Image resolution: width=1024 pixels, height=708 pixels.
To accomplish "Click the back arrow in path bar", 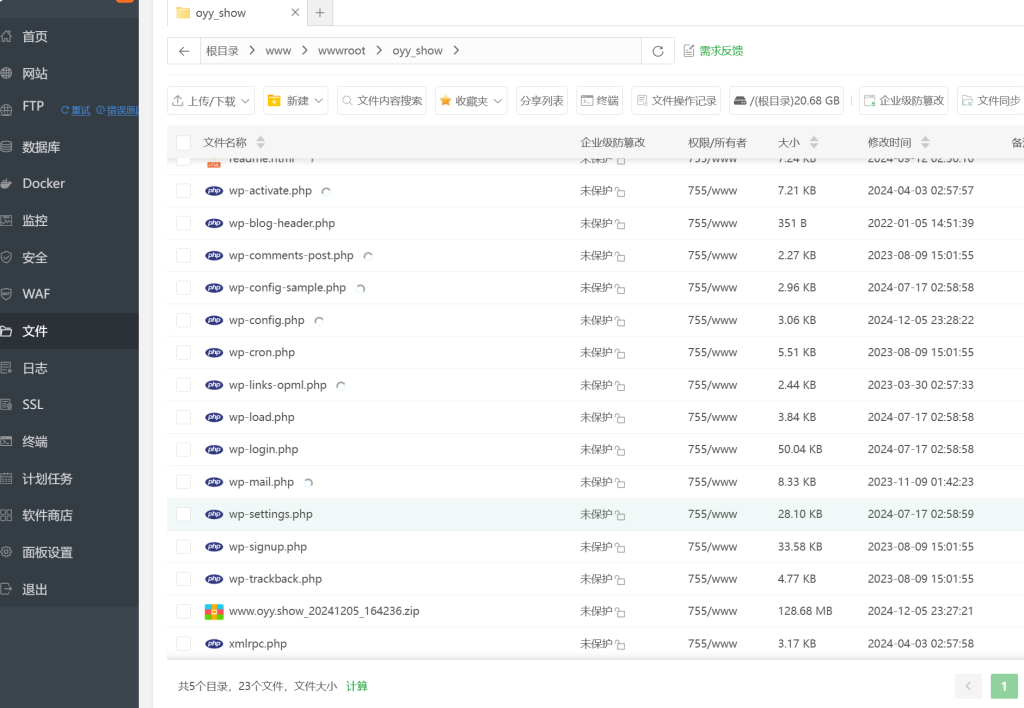I will [184, 51].
